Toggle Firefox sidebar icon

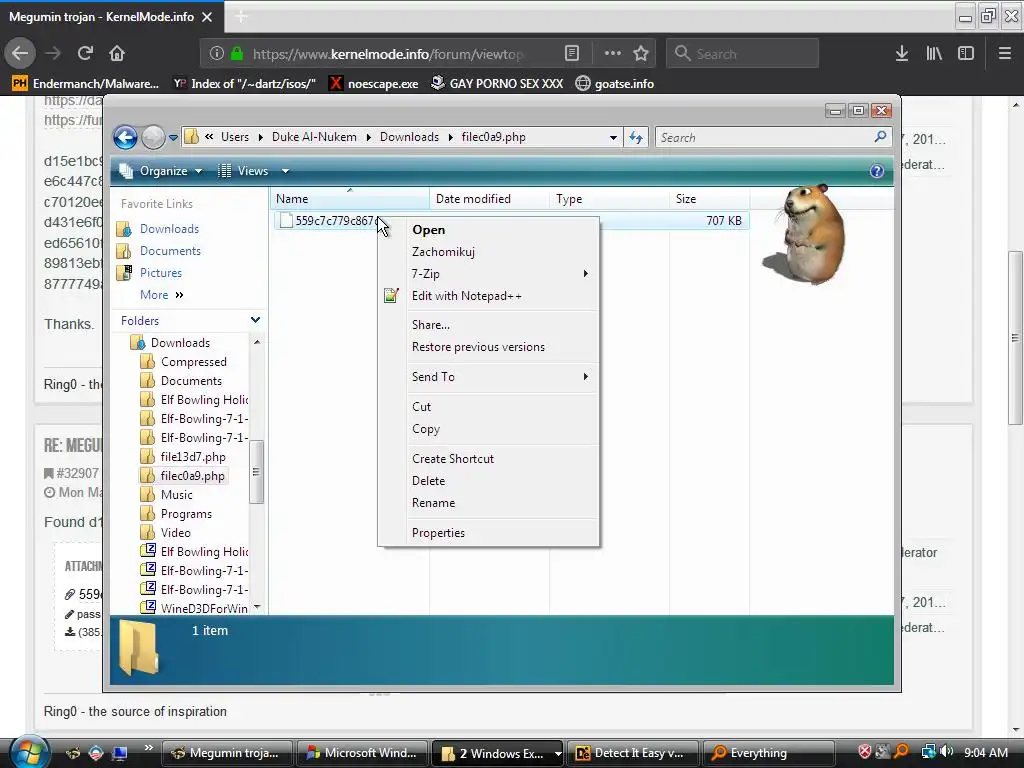coord(966,54)
